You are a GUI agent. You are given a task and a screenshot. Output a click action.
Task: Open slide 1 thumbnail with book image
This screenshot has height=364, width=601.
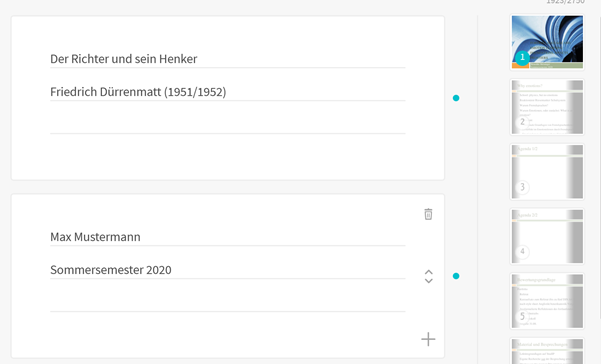547,42
